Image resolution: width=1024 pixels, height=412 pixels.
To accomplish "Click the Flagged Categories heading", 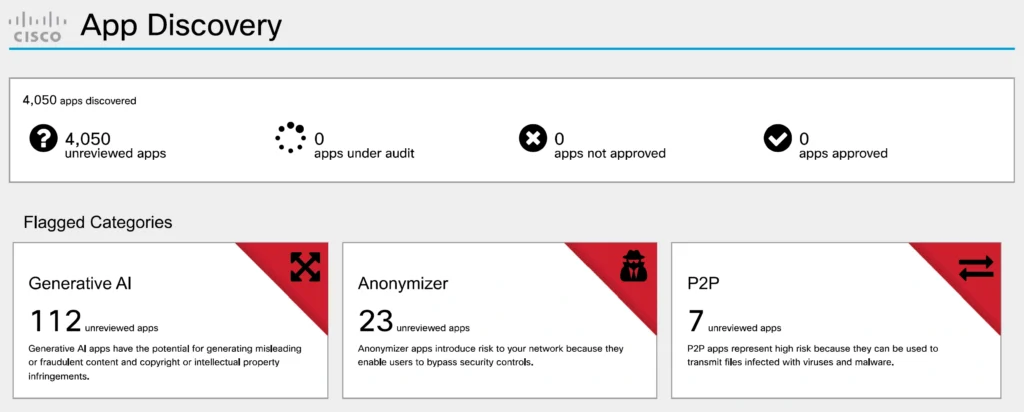I will tap(98, 223).
